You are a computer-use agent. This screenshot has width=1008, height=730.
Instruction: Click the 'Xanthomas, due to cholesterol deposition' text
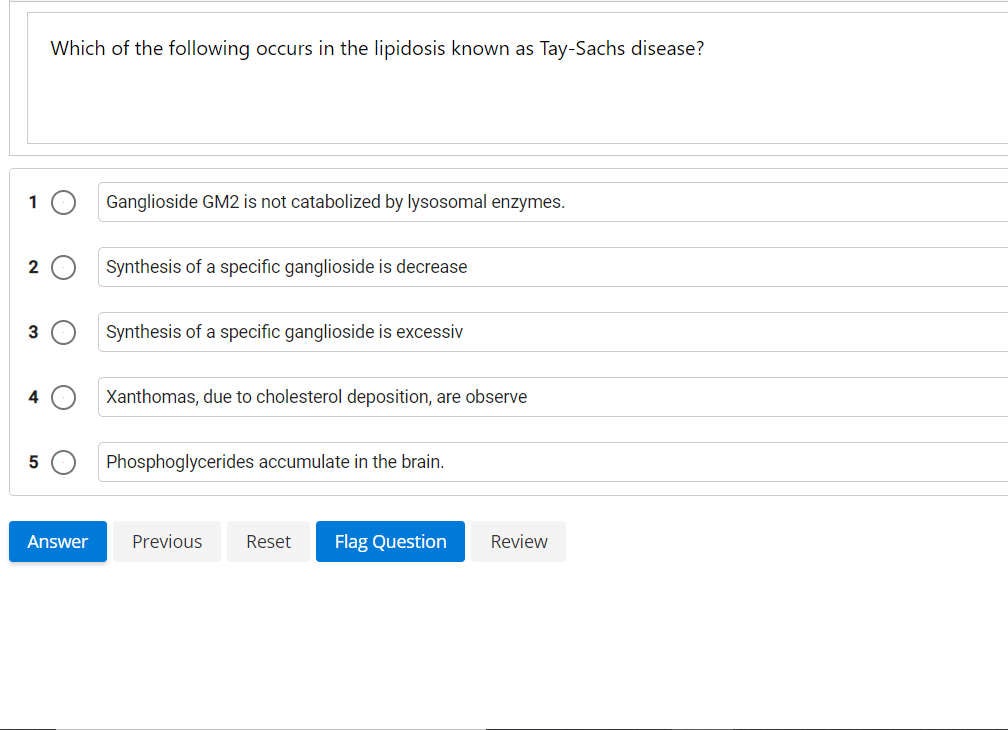click(316, 397)
